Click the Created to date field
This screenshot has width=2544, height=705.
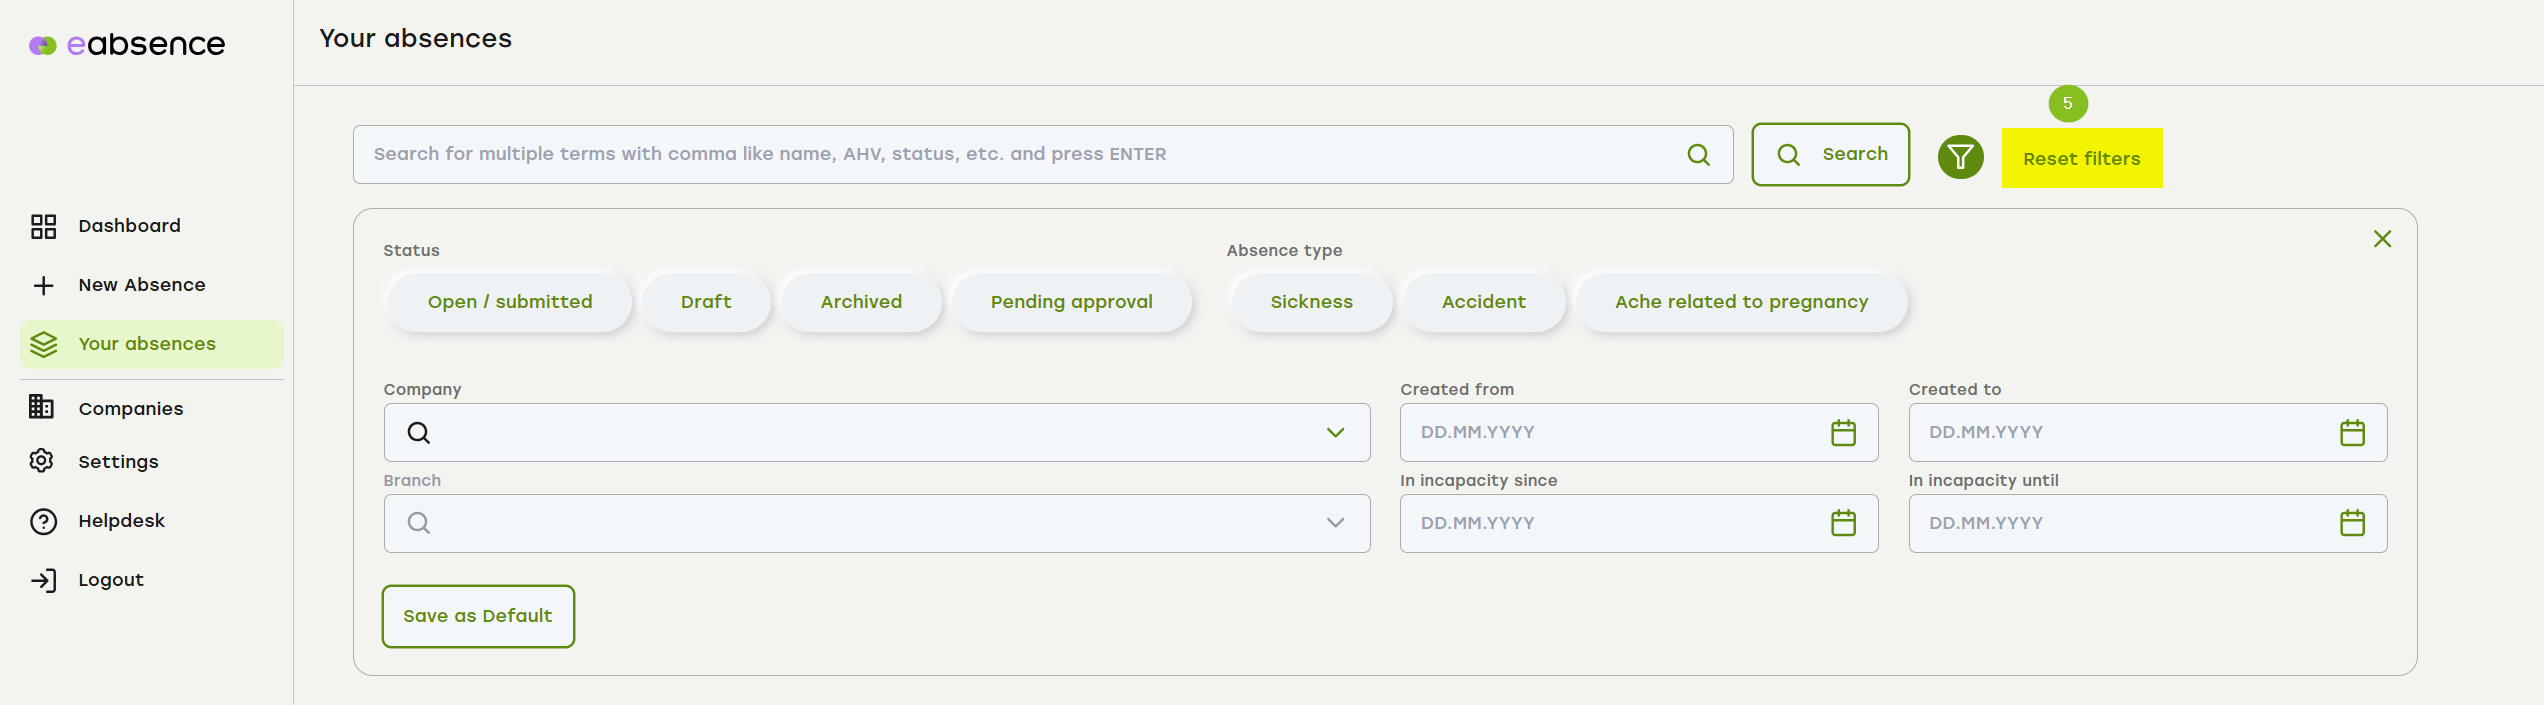pyautogui.click(x=2147, y=433)
